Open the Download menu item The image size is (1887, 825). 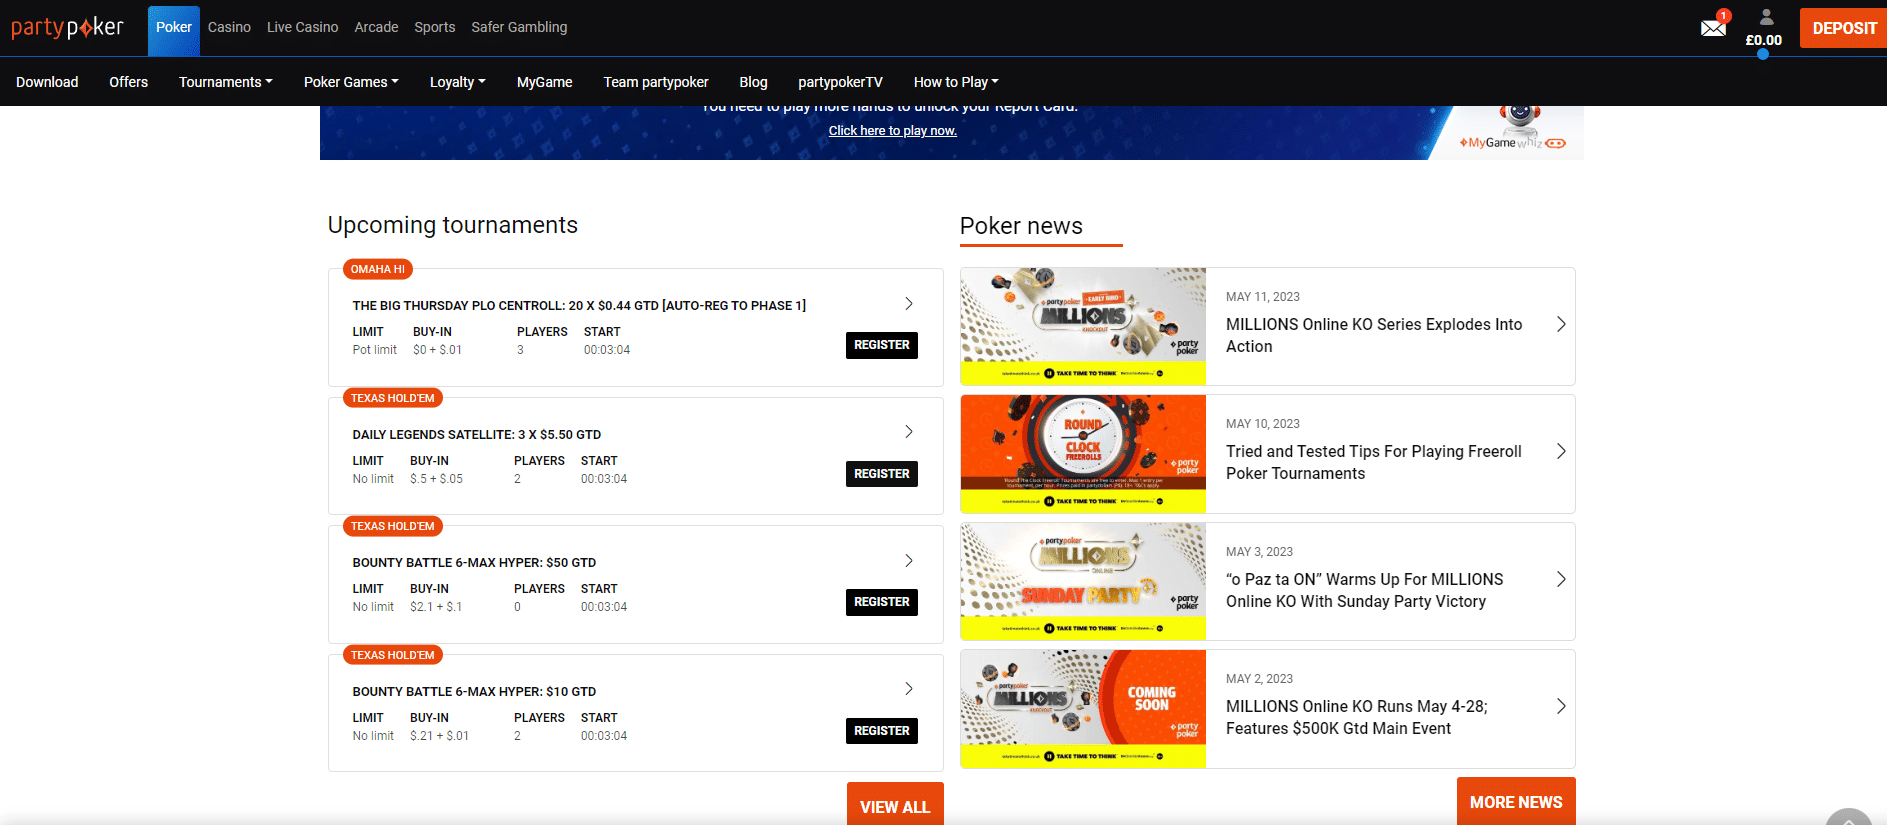pyautogui.click(x=47, y=82)
